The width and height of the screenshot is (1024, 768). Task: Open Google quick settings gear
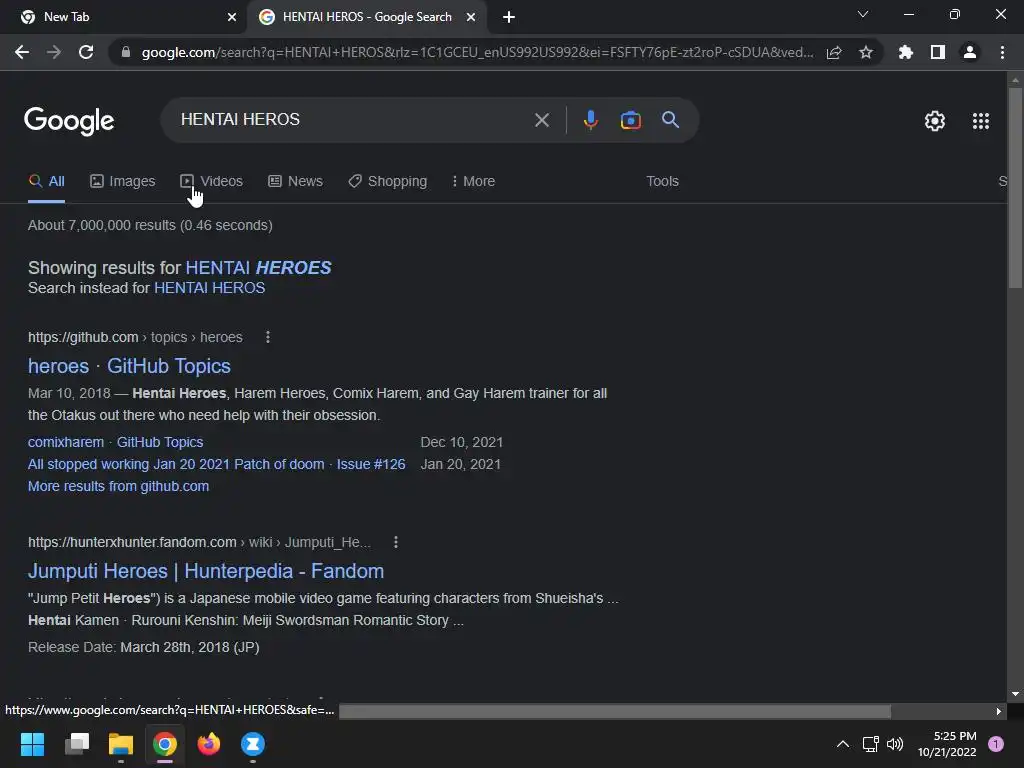coord(935,121)
